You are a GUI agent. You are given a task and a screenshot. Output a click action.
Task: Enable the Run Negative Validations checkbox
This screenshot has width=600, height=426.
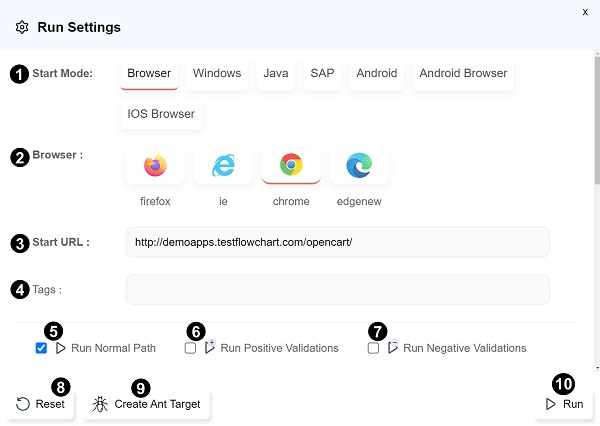click(373, 348)
